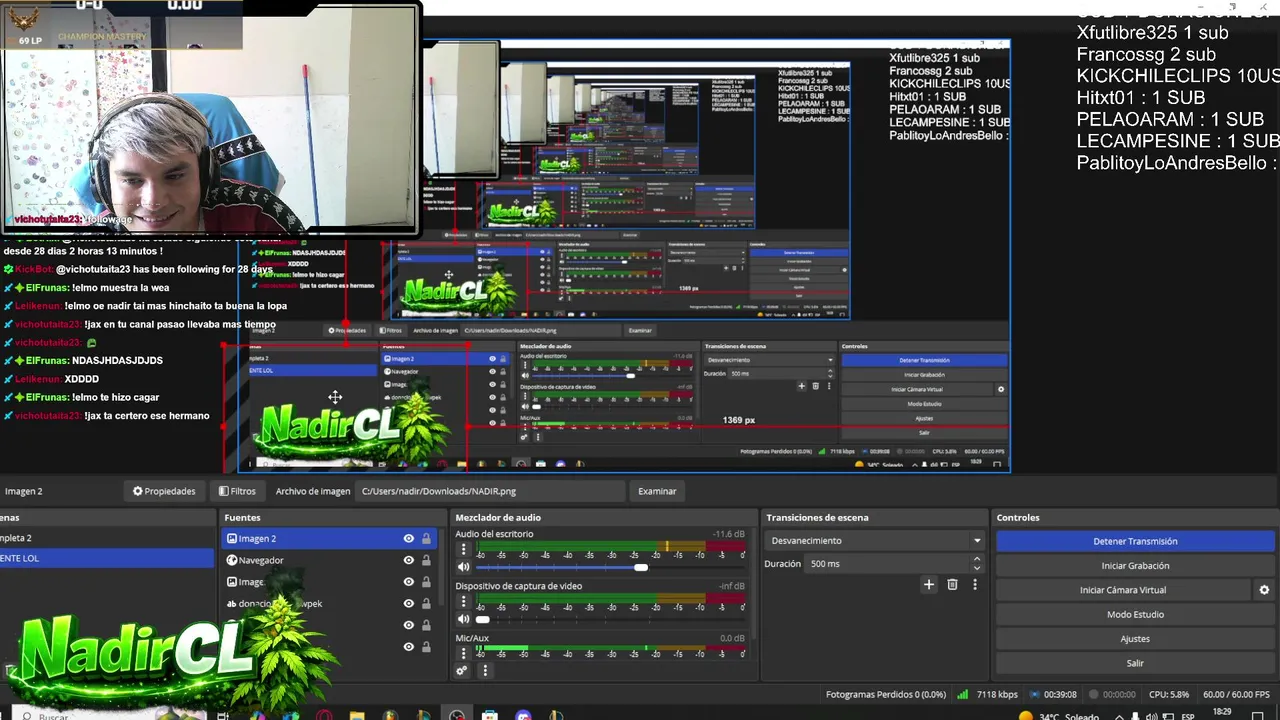Viewport: 1280px width, 720px height.
Task: Click the globe icon of Navegador source
Action: tap(232, 560)
